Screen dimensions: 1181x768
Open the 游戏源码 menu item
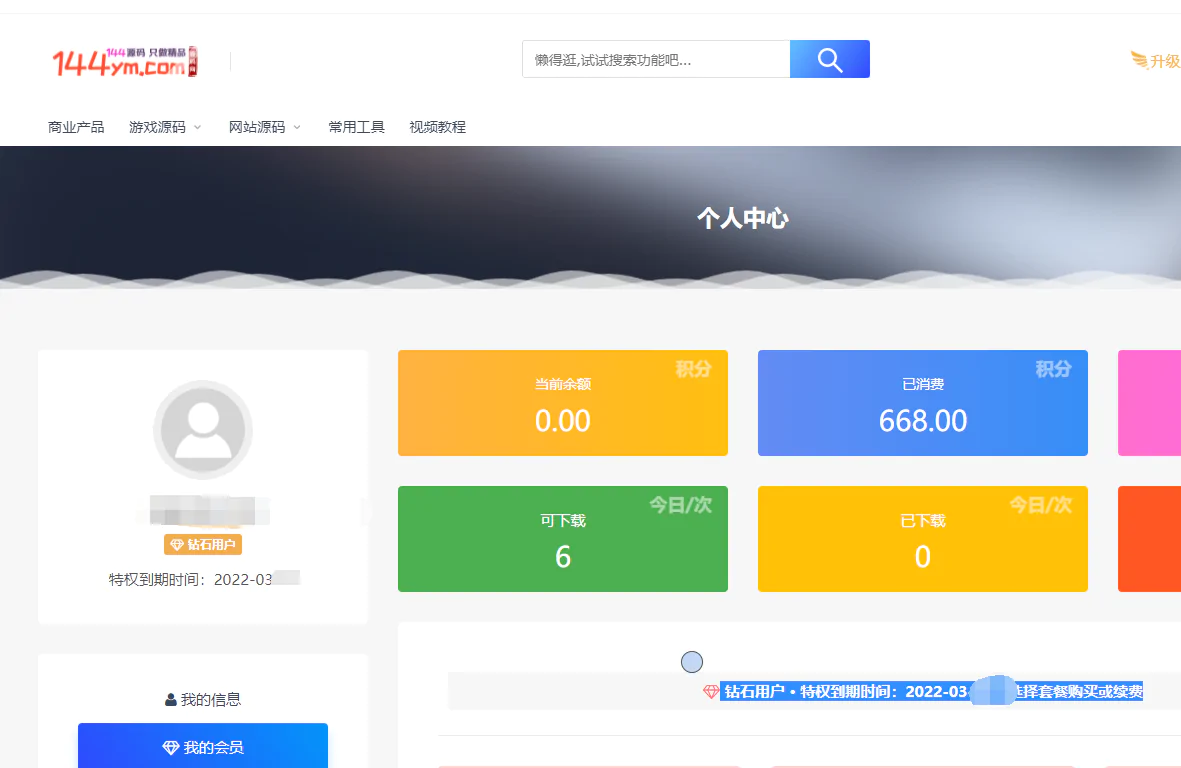point(157,127)
